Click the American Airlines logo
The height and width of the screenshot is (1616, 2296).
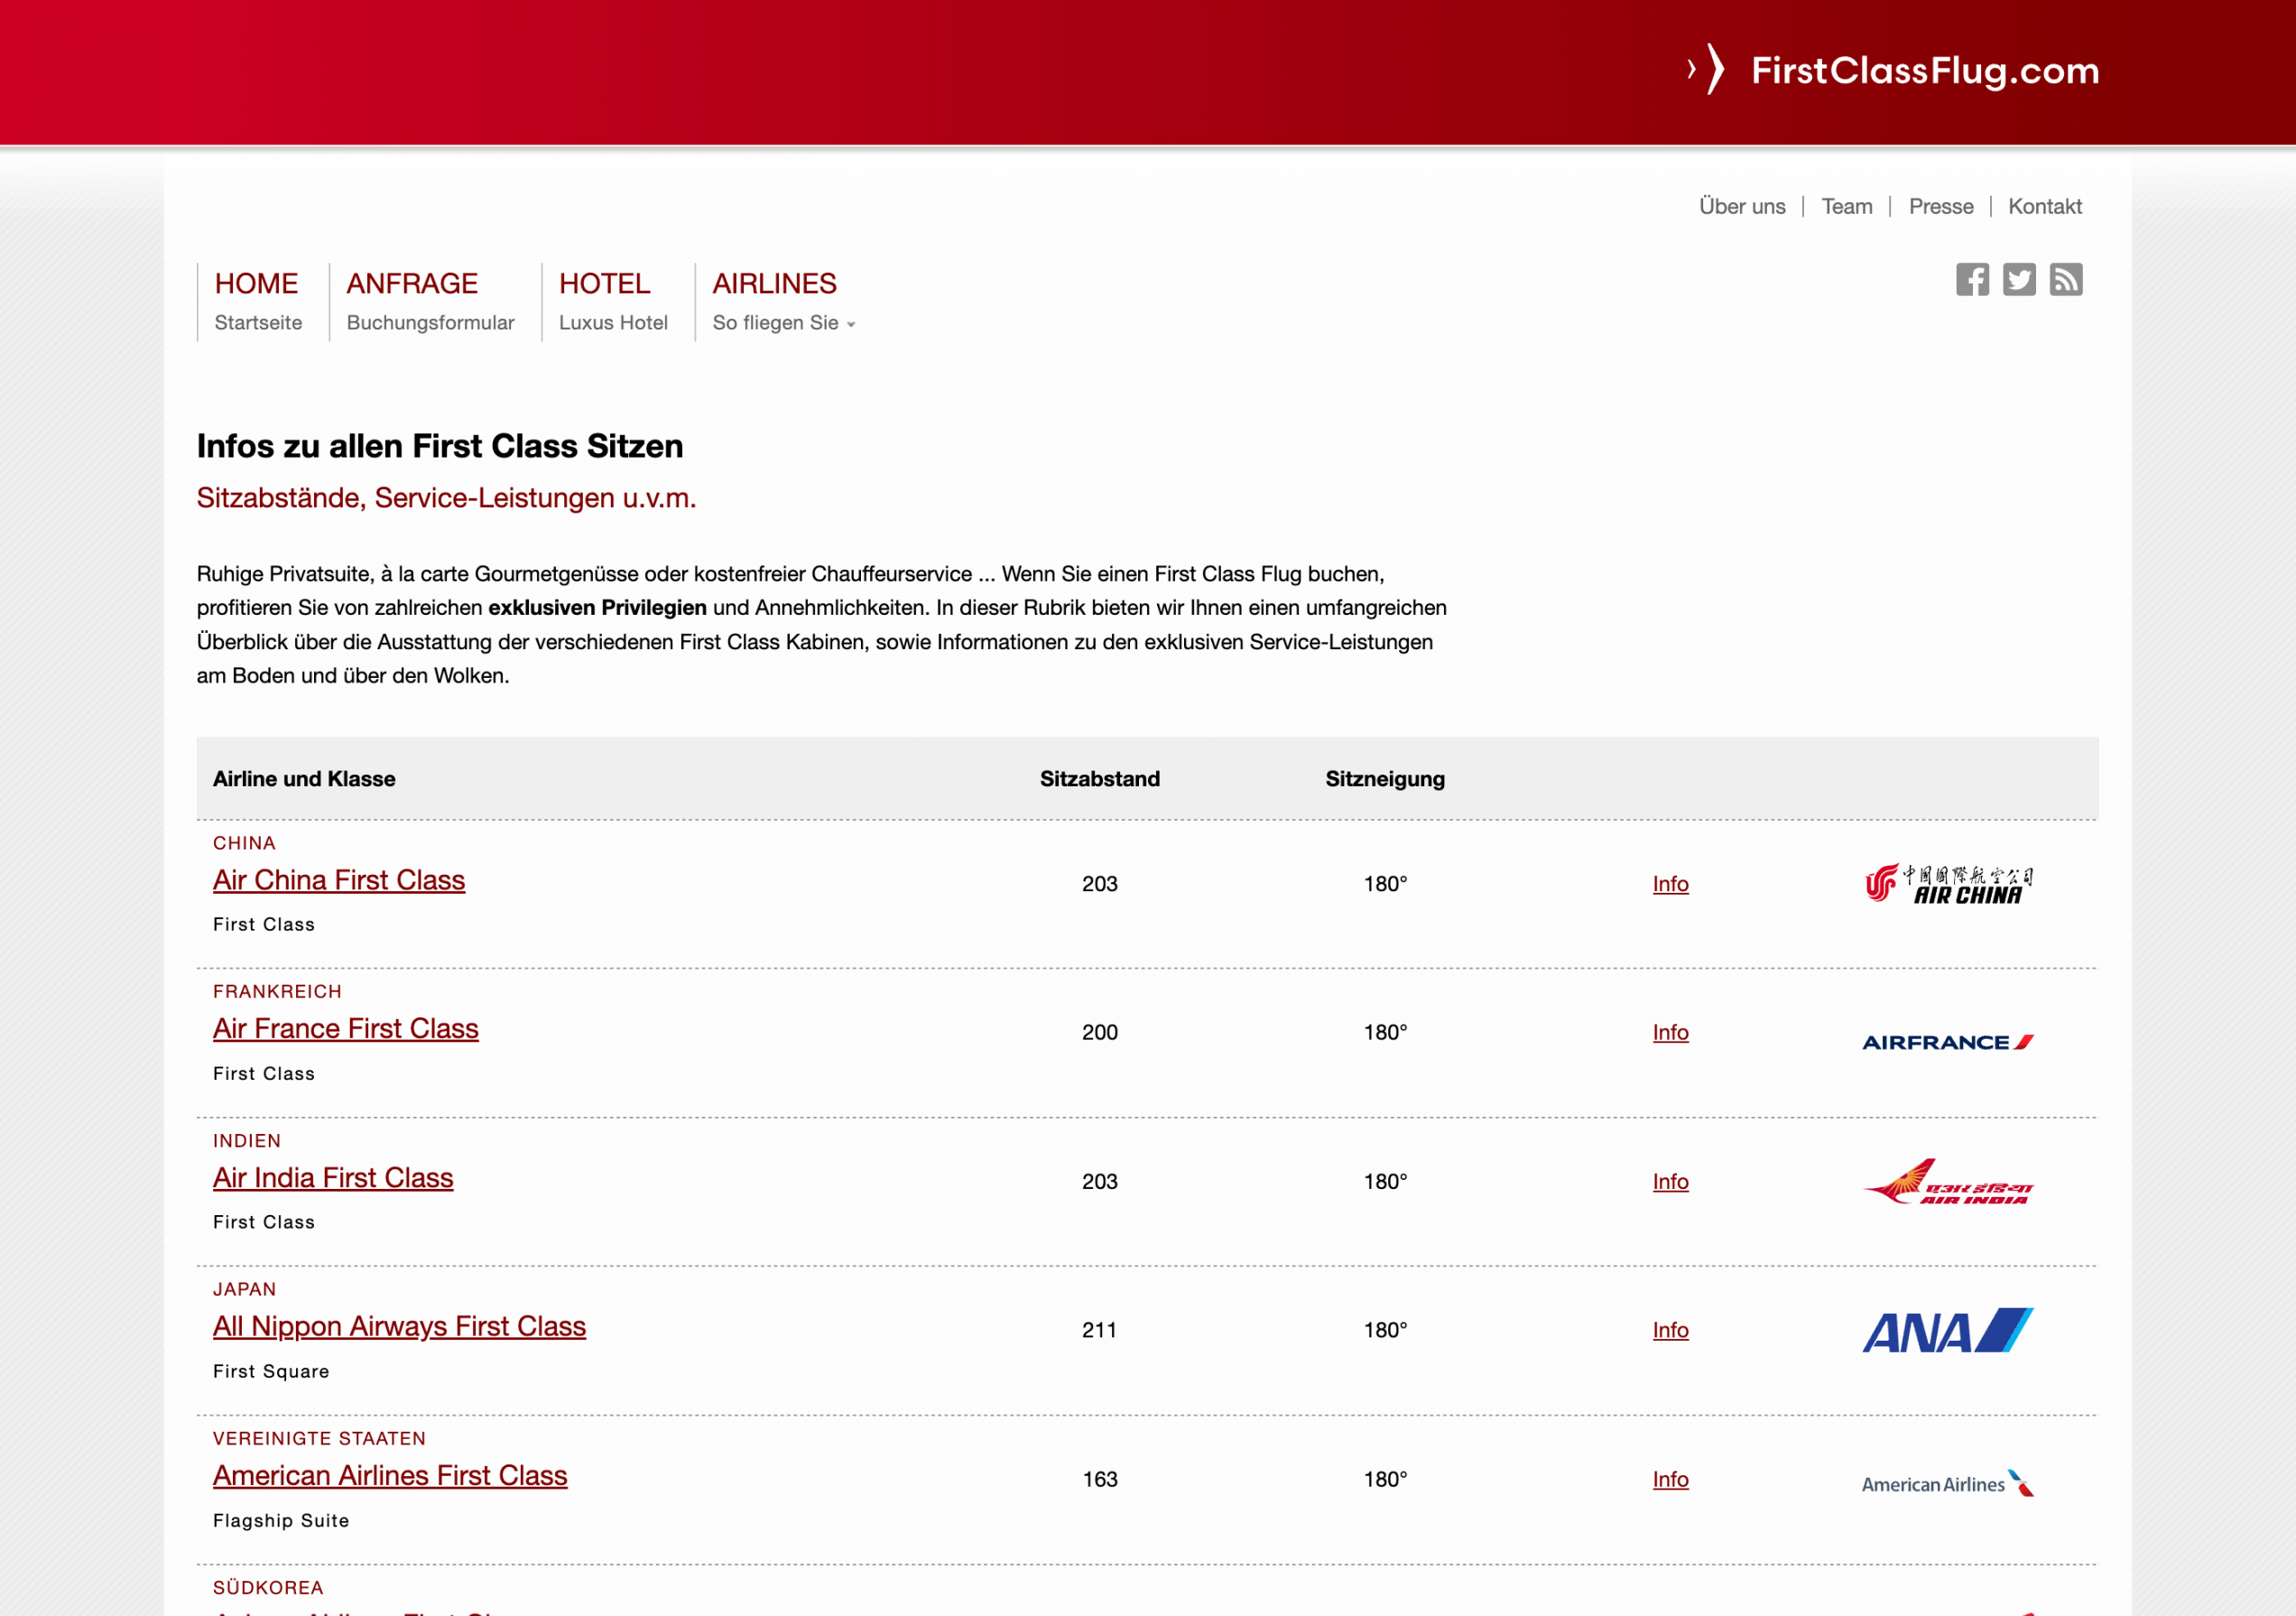[1948, 1483]
